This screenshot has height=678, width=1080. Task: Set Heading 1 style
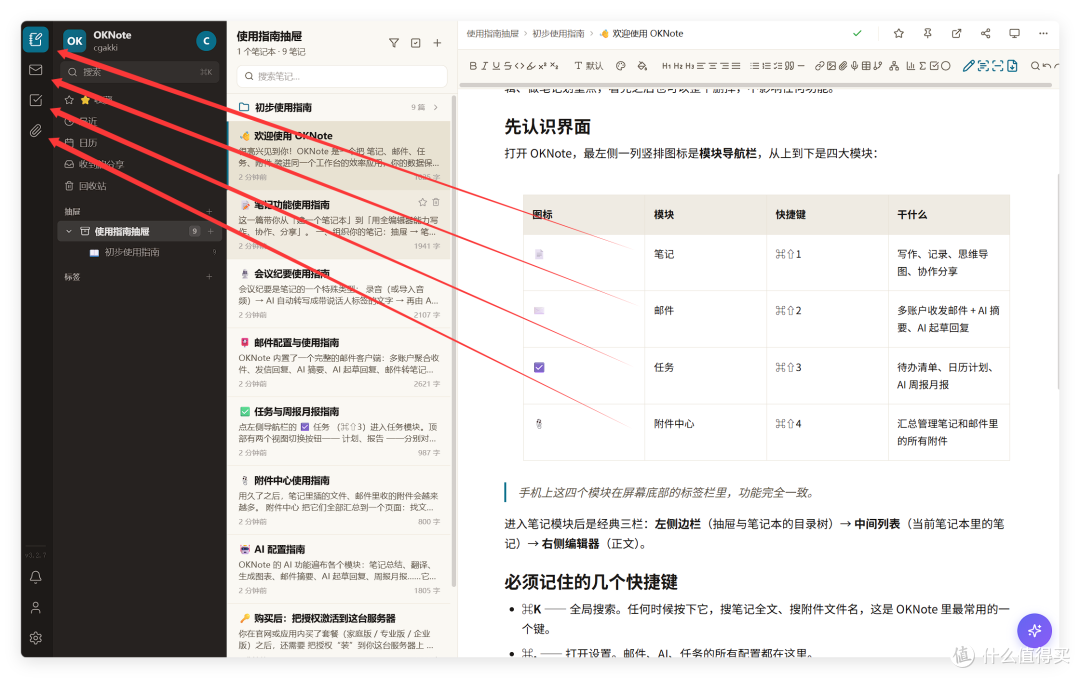click(666, 66)
